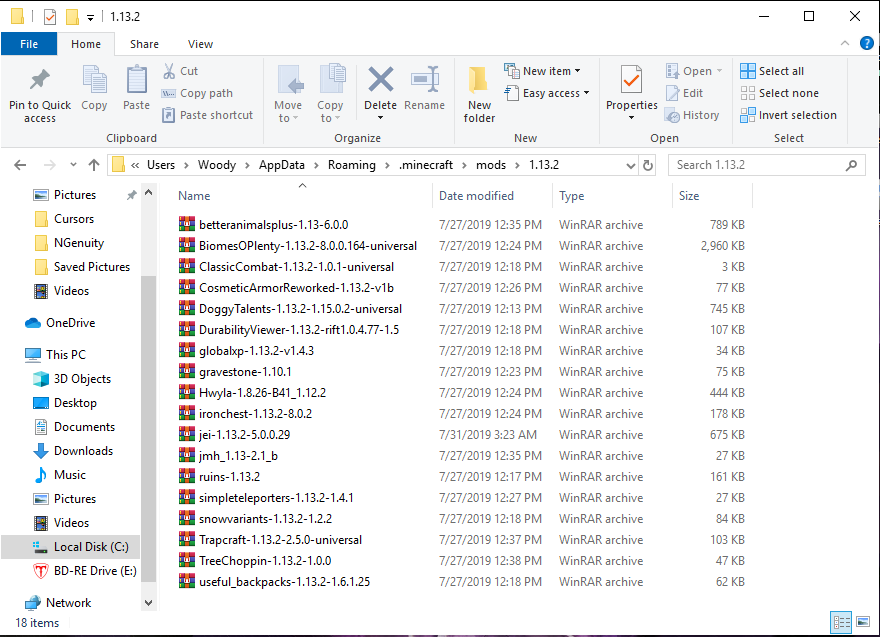880x637 pixels.
Task: Refresh the current folder view
Action: pyautogui.click(x=648, y=165)
